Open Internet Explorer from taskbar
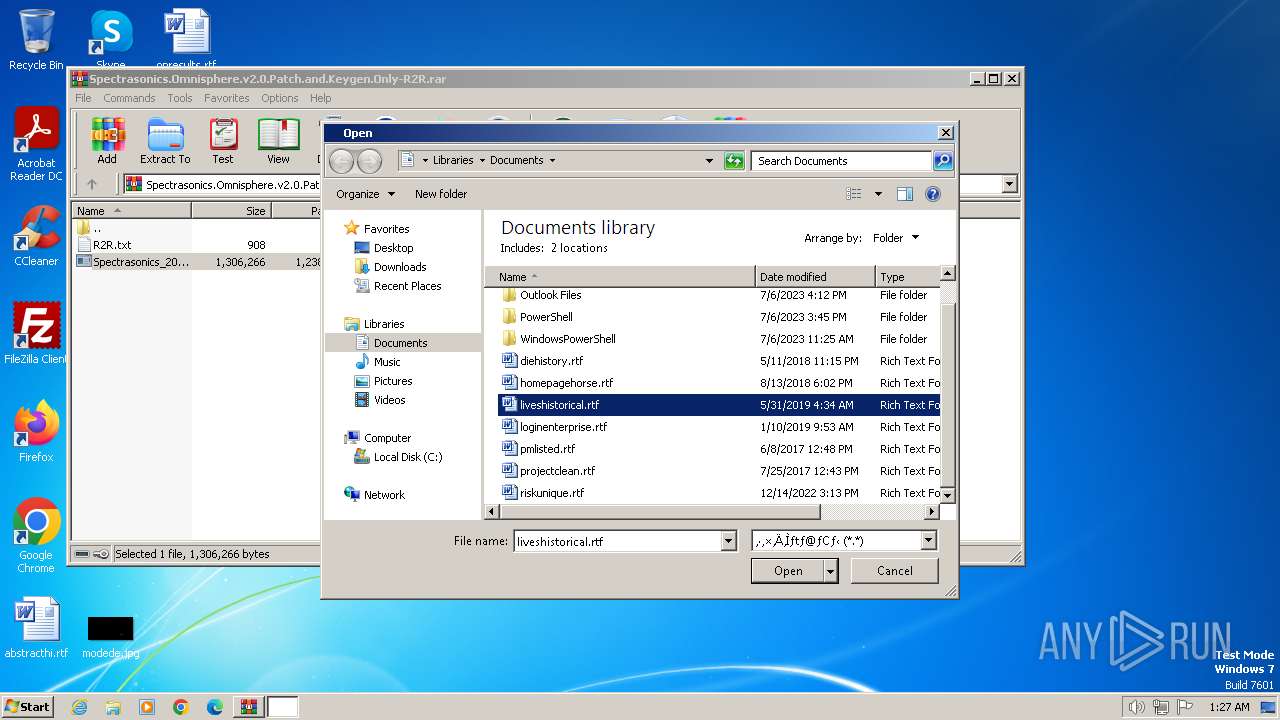 tap(79, 707)
